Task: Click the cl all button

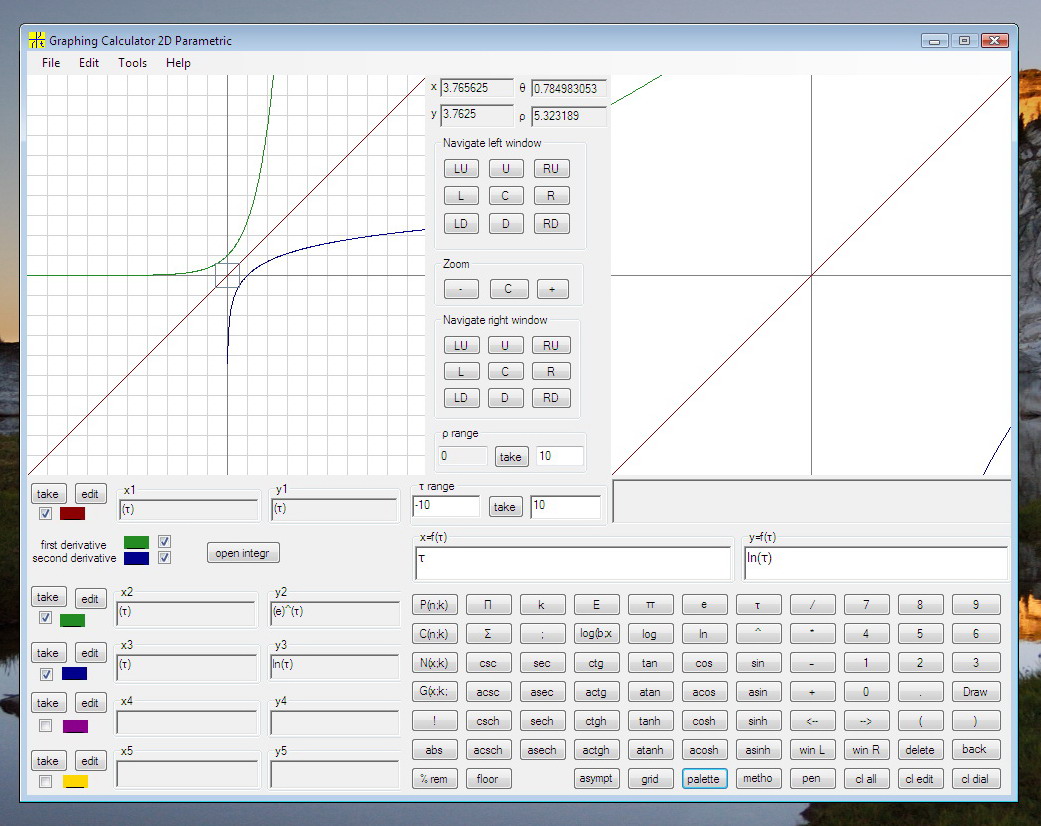Action: click(866, 779)
